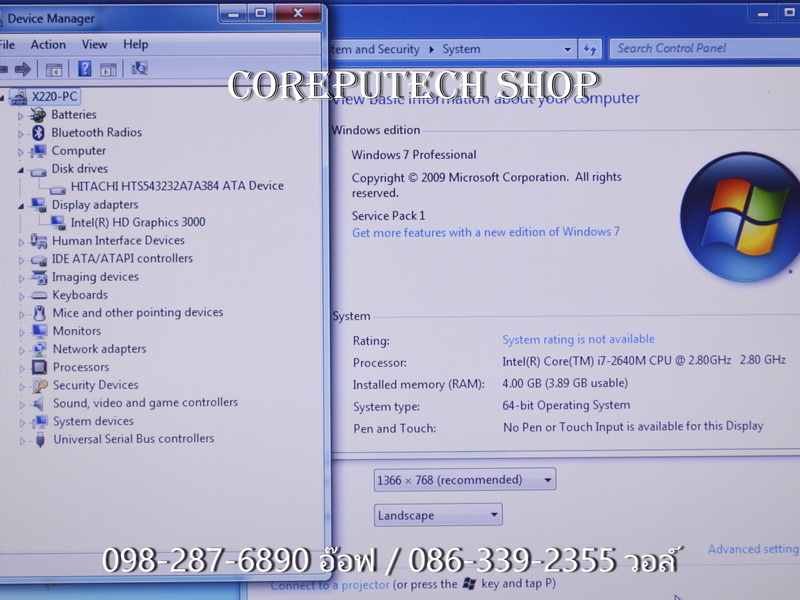Open the File menu in Device Manager
The image size is (800, 600).
7,45
